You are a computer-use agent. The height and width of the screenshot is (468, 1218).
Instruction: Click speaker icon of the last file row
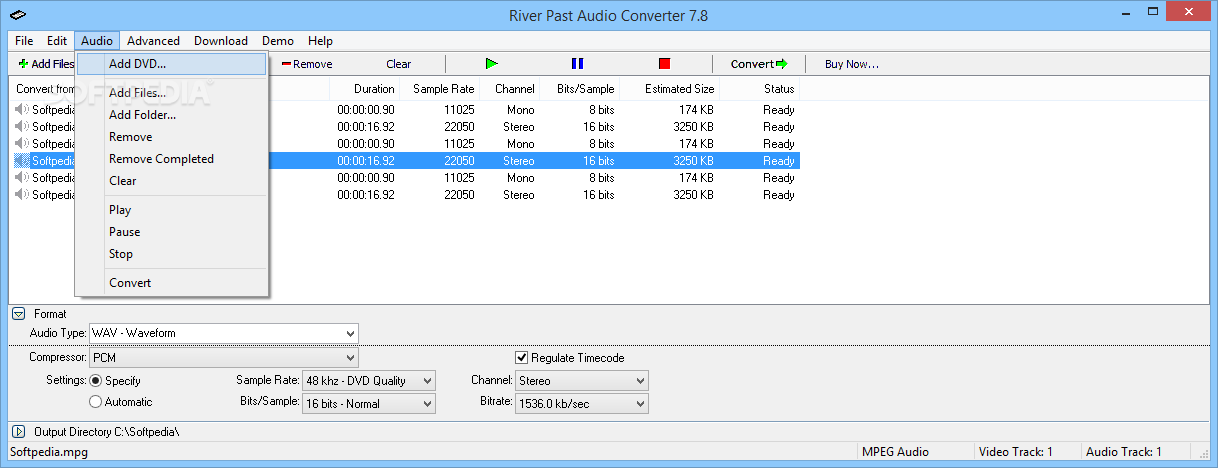[22, 194]
